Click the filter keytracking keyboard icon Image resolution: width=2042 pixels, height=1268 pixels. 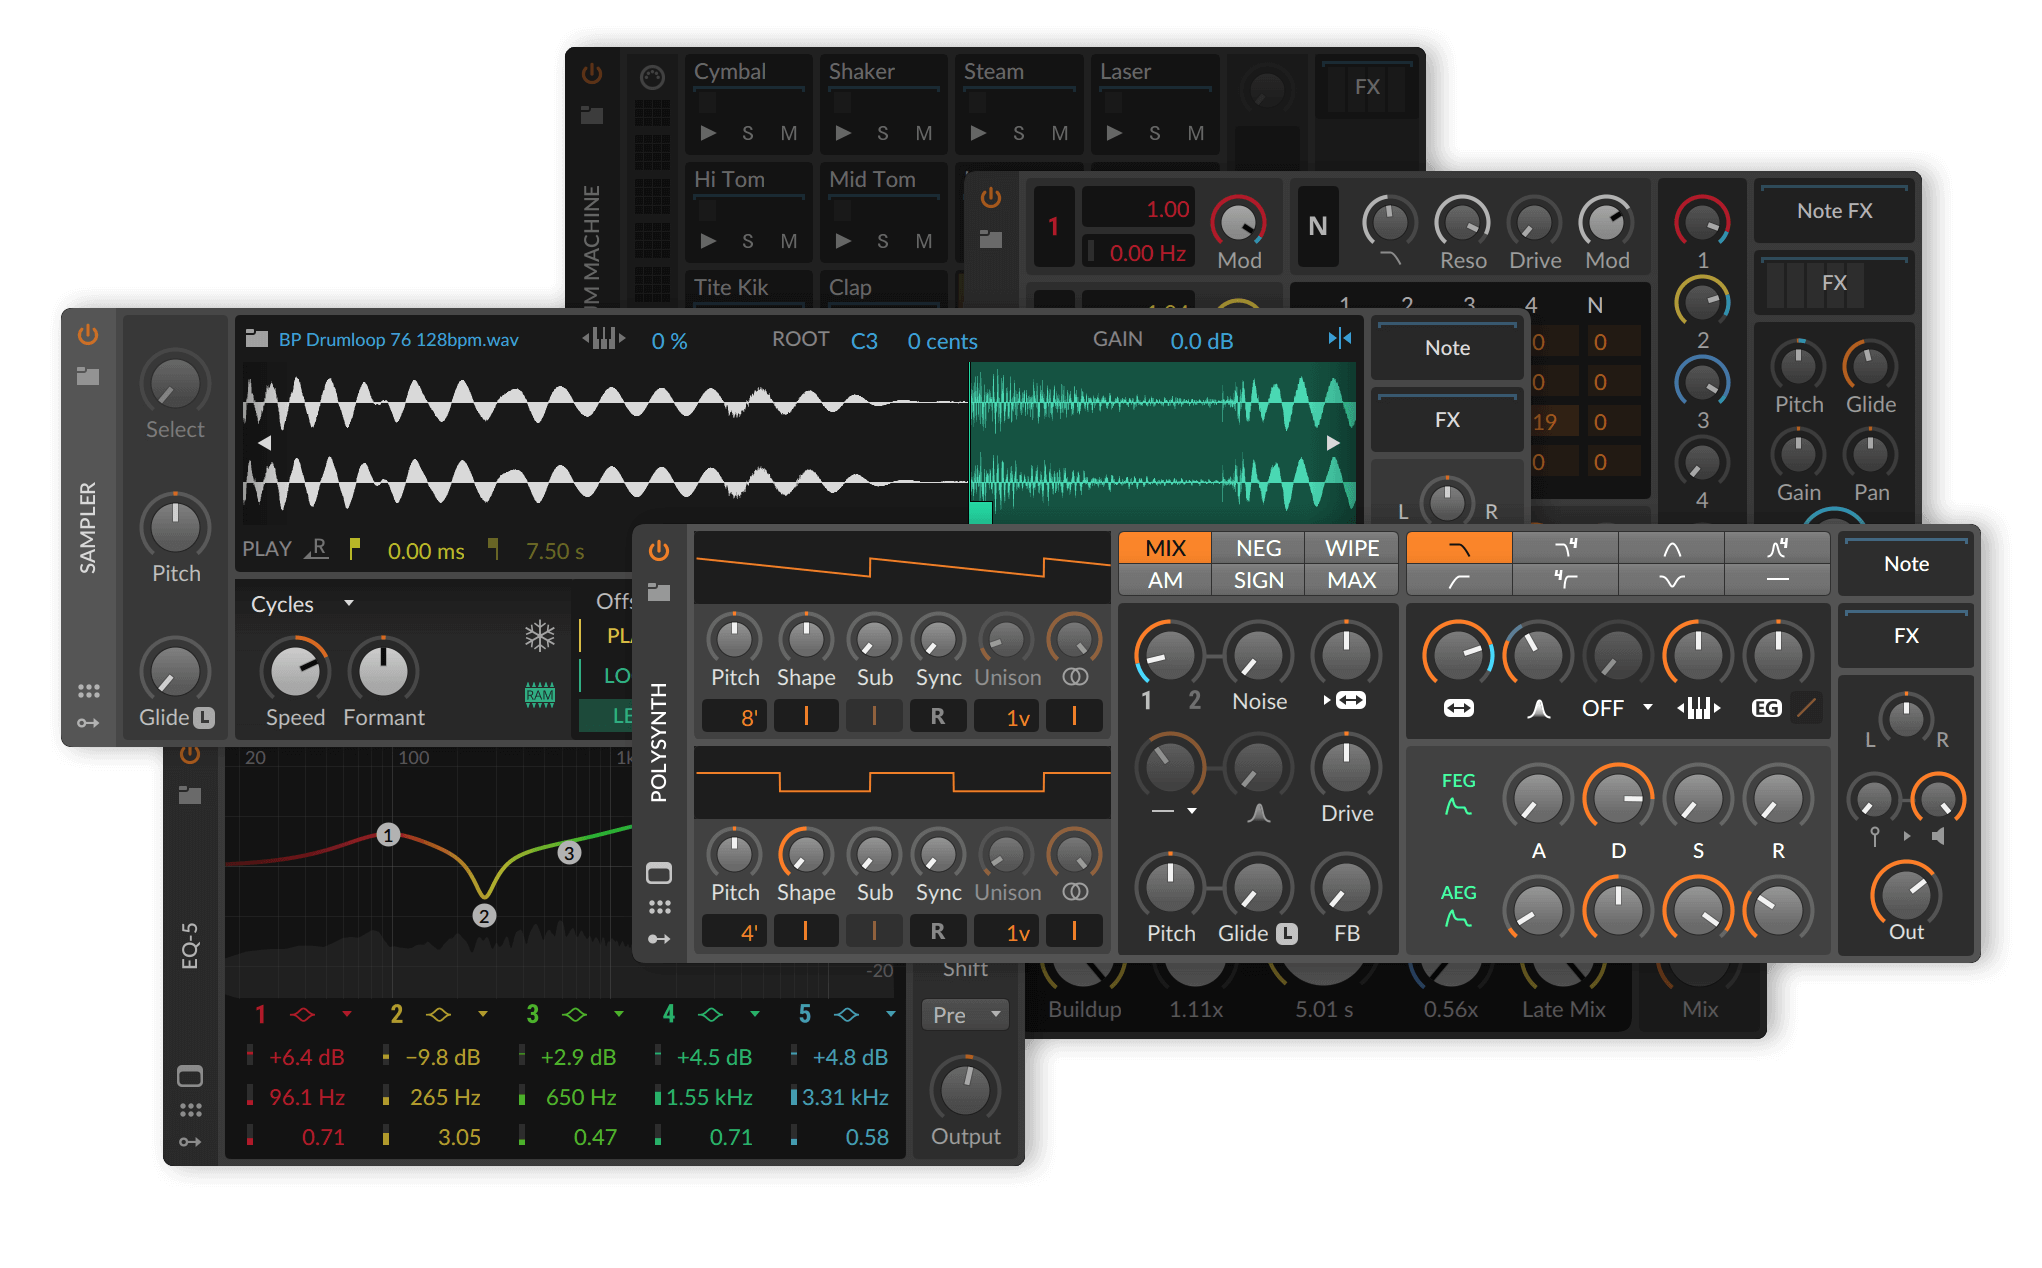coord(1698,707)
